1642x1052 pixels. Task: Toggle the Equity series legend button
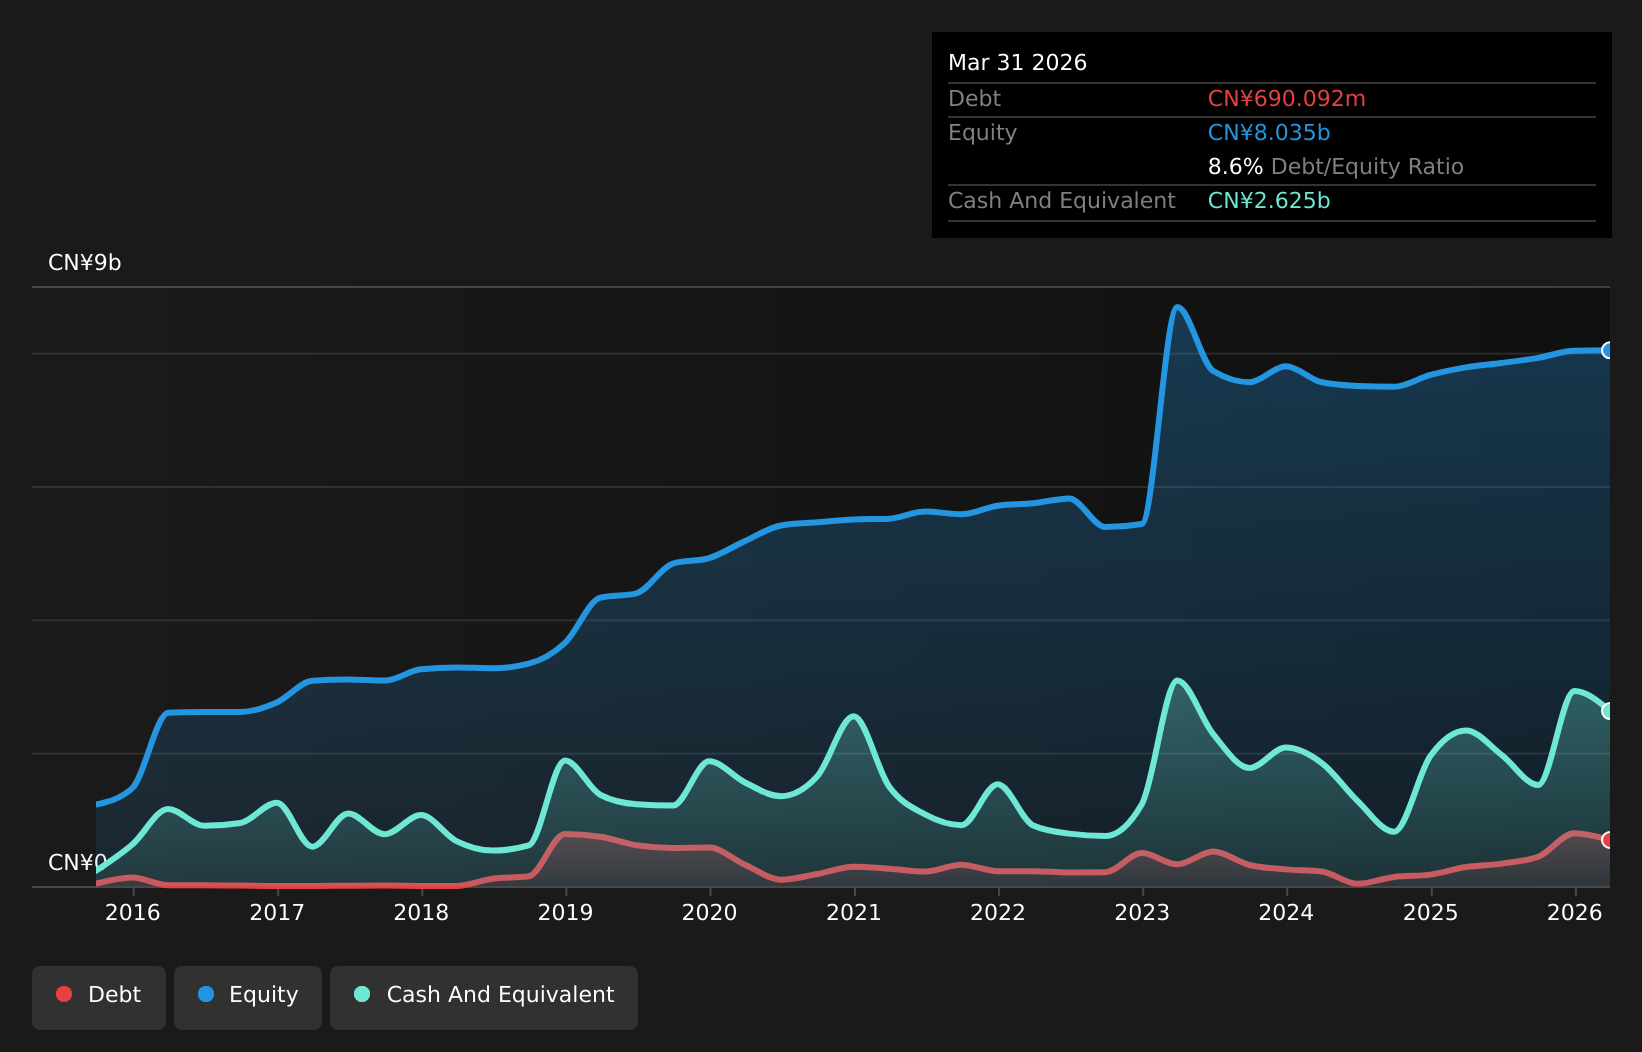click(x=248, y=997)
